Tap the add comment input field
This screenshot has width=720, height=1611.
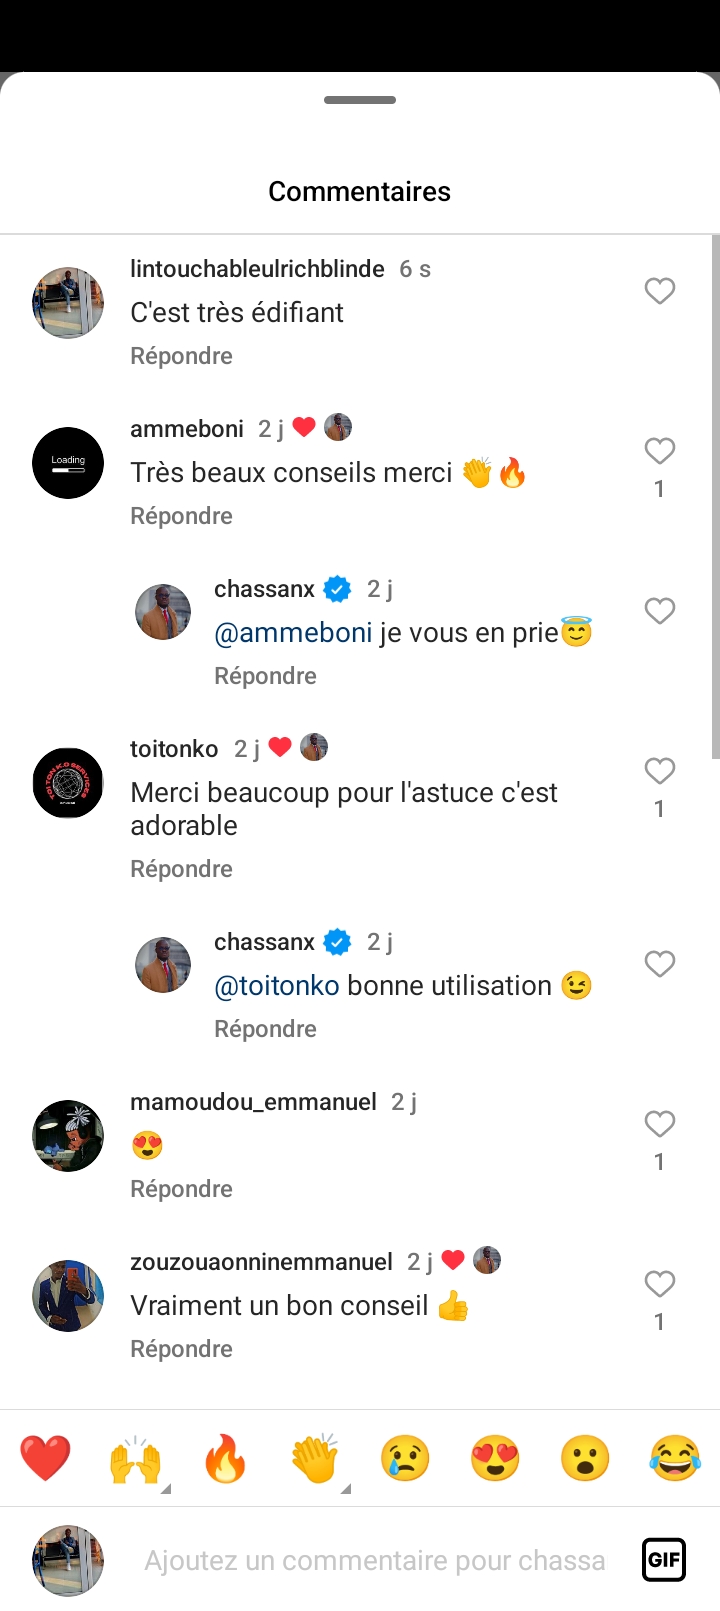coord(374,1560)
